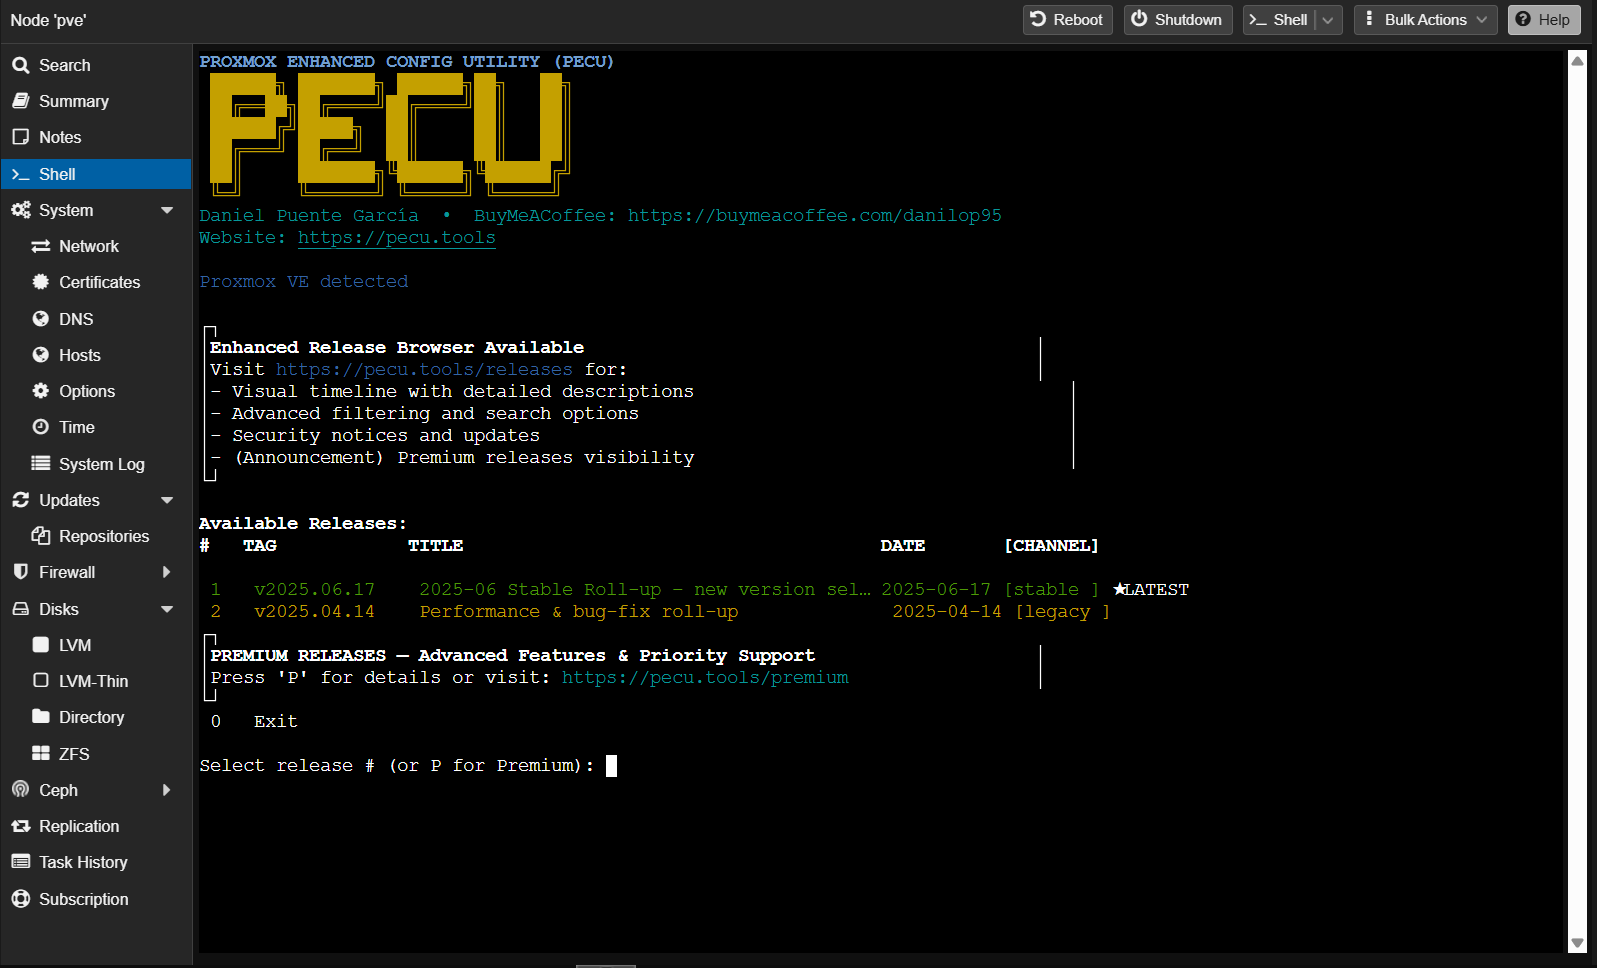This screenshot has width=1597, height=968.
Task: Click the ZFS grid icon
Action: (41, 753)
